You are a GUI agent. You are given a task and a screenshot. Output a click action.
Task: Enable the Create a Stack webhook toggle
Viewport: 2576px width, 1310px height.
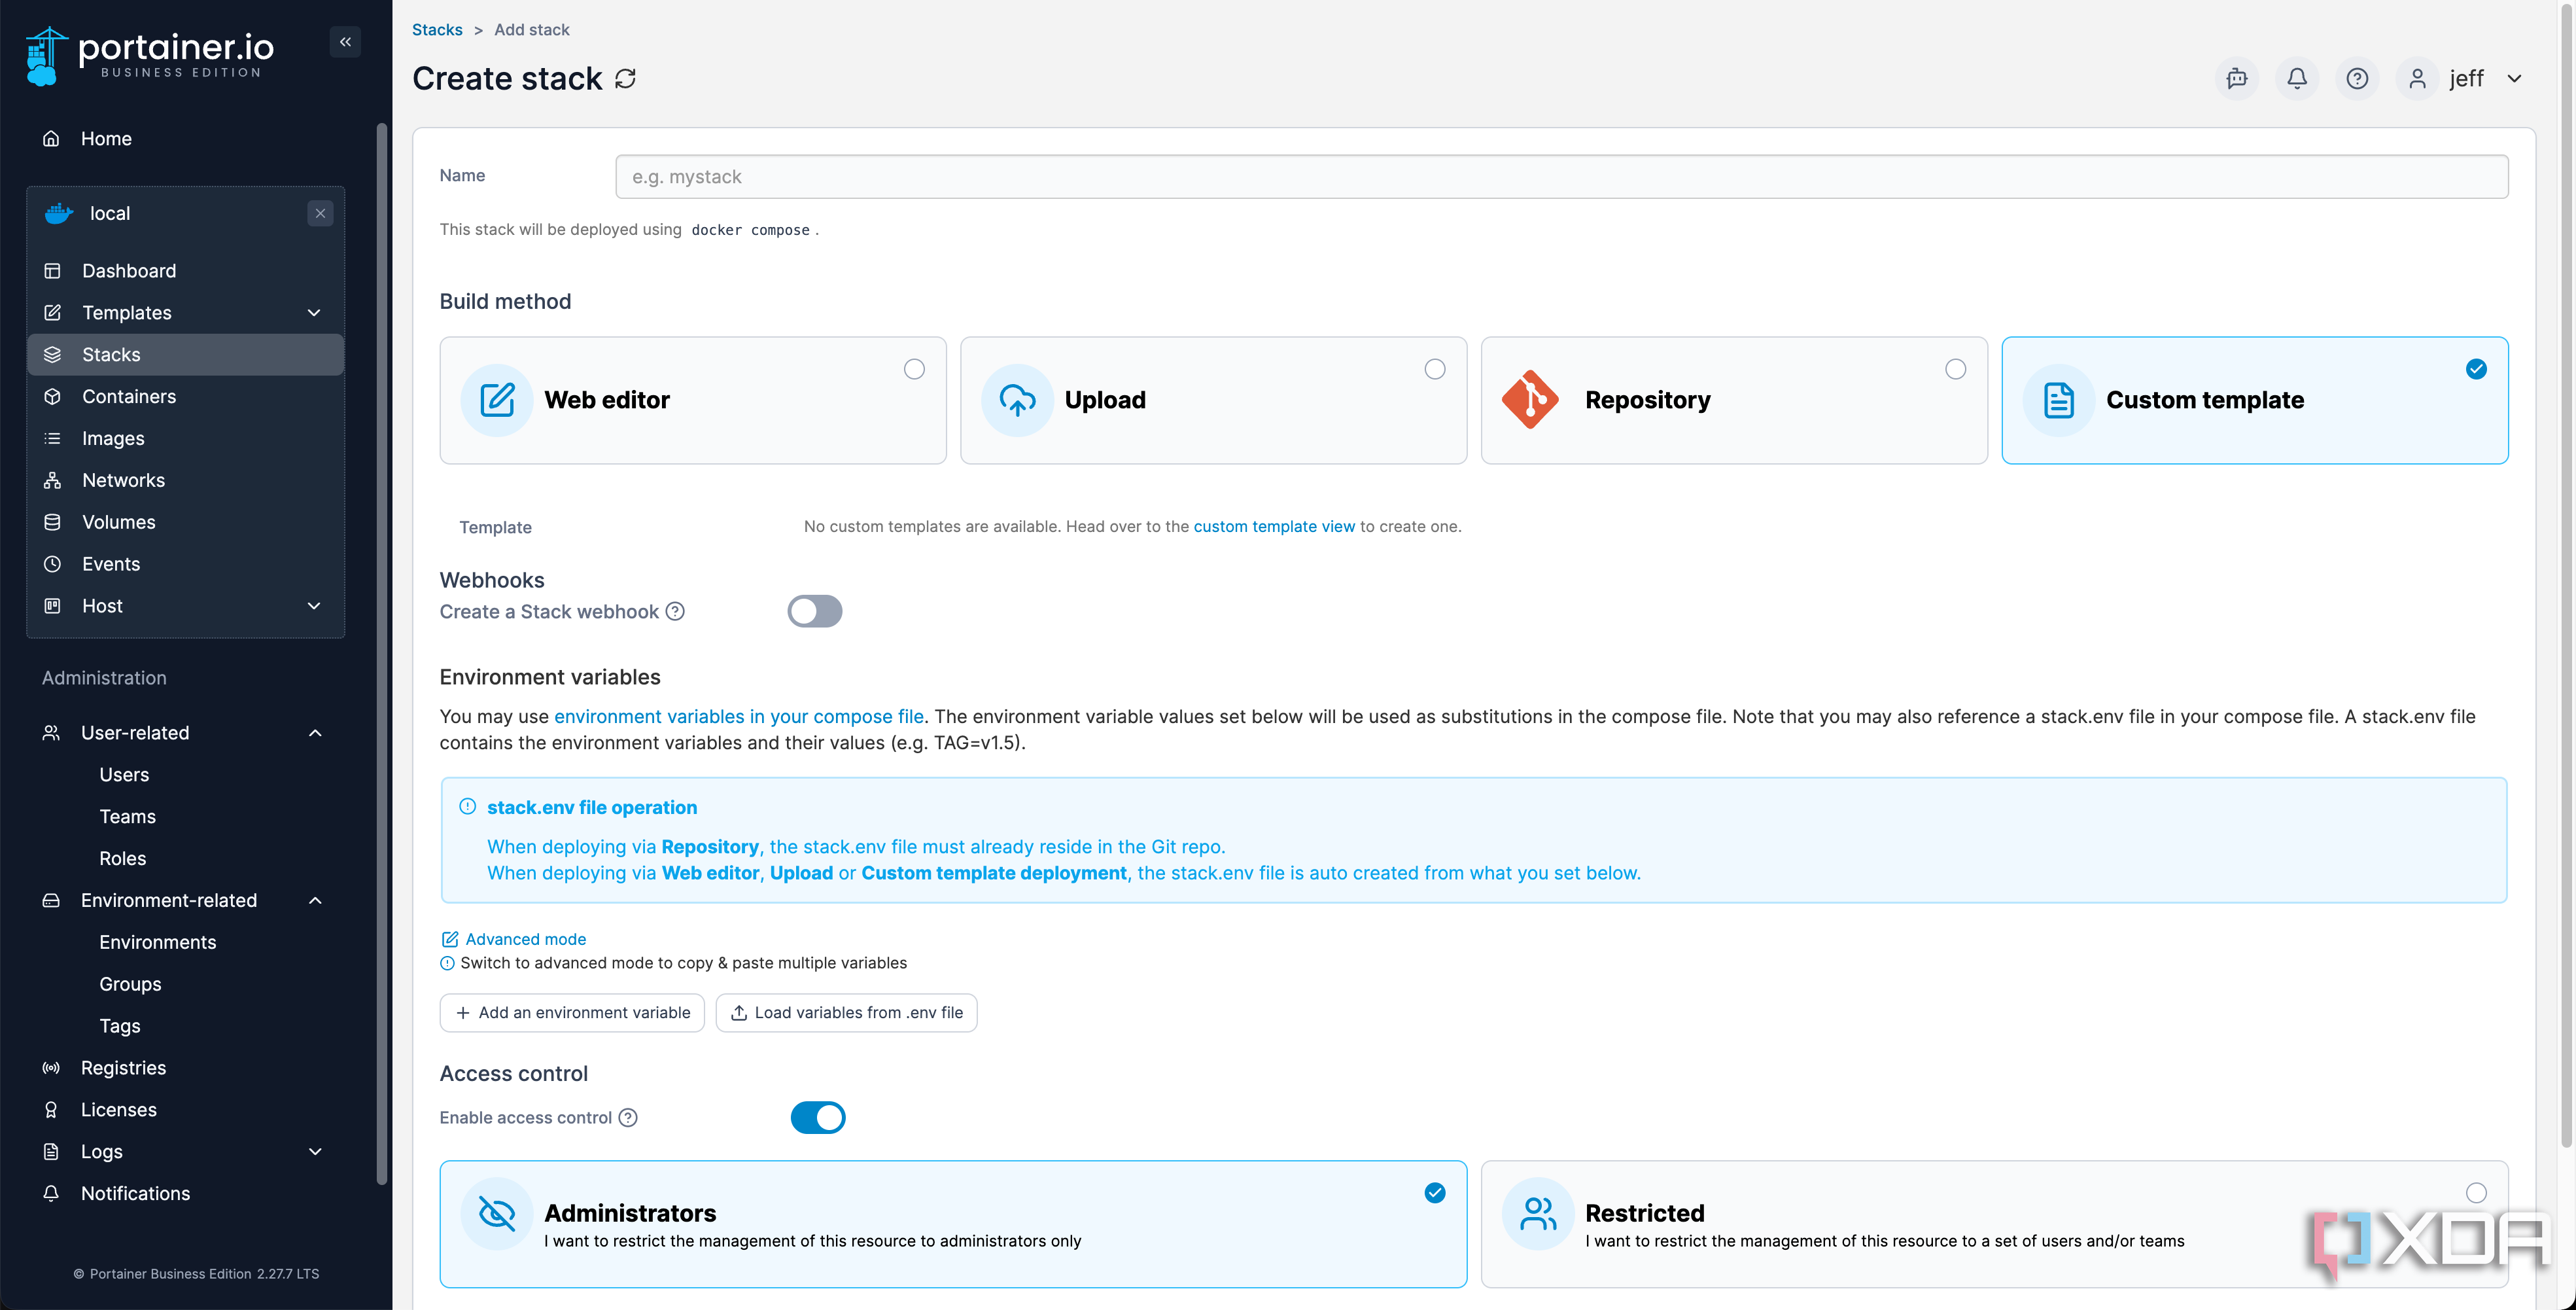pos(814,611)
